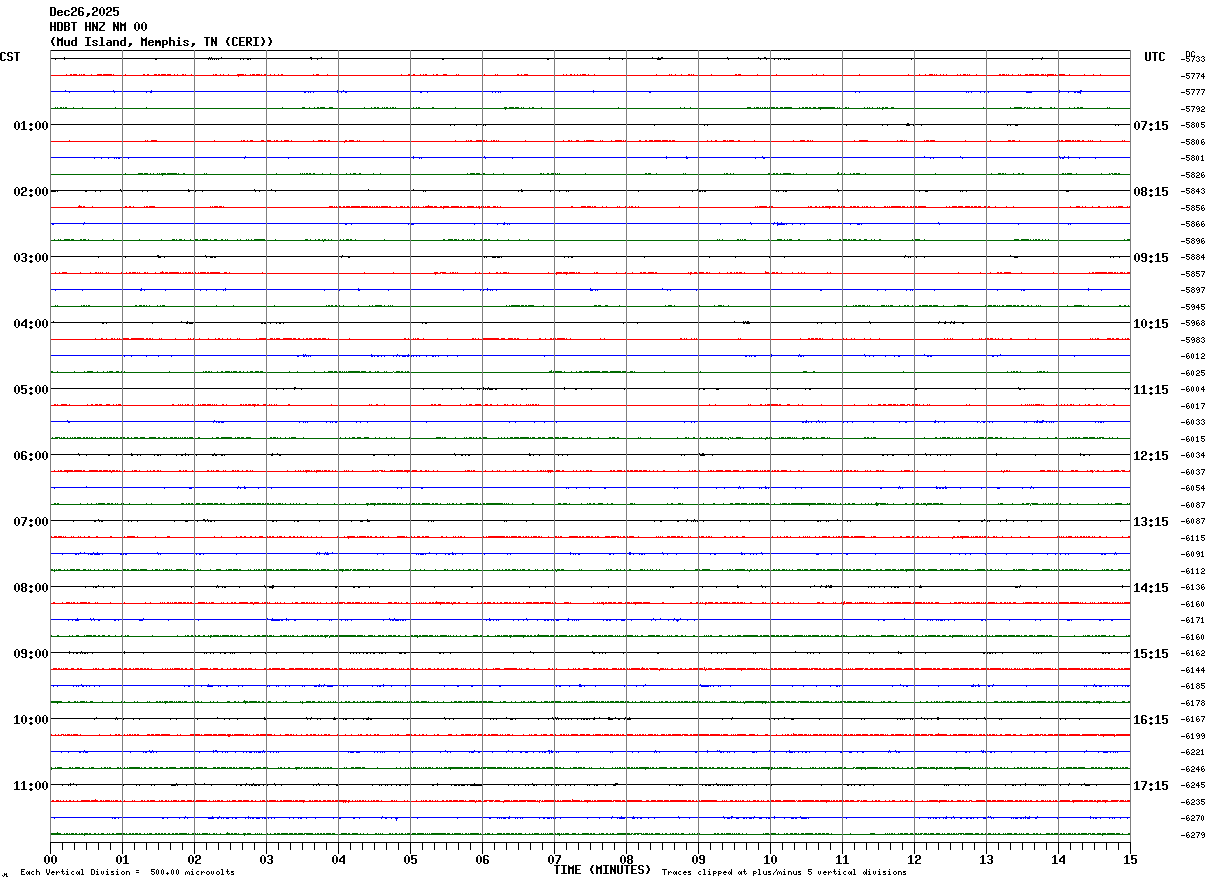Image resolution: width=1210 pixels, height=886 pixels.
Task: Click the DC offset value "-6054"
Action: click(1193, 488)
